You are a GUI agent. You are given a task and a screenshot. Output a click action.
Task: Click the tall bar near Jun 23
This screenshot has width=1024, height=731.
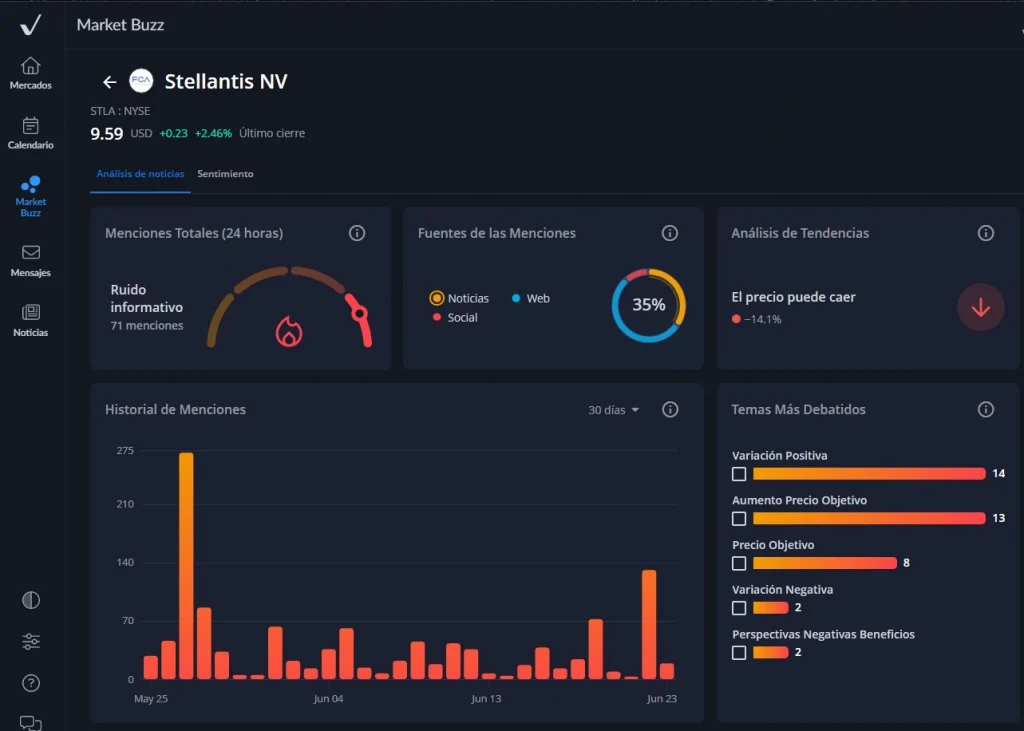click(x=649, y=625)
